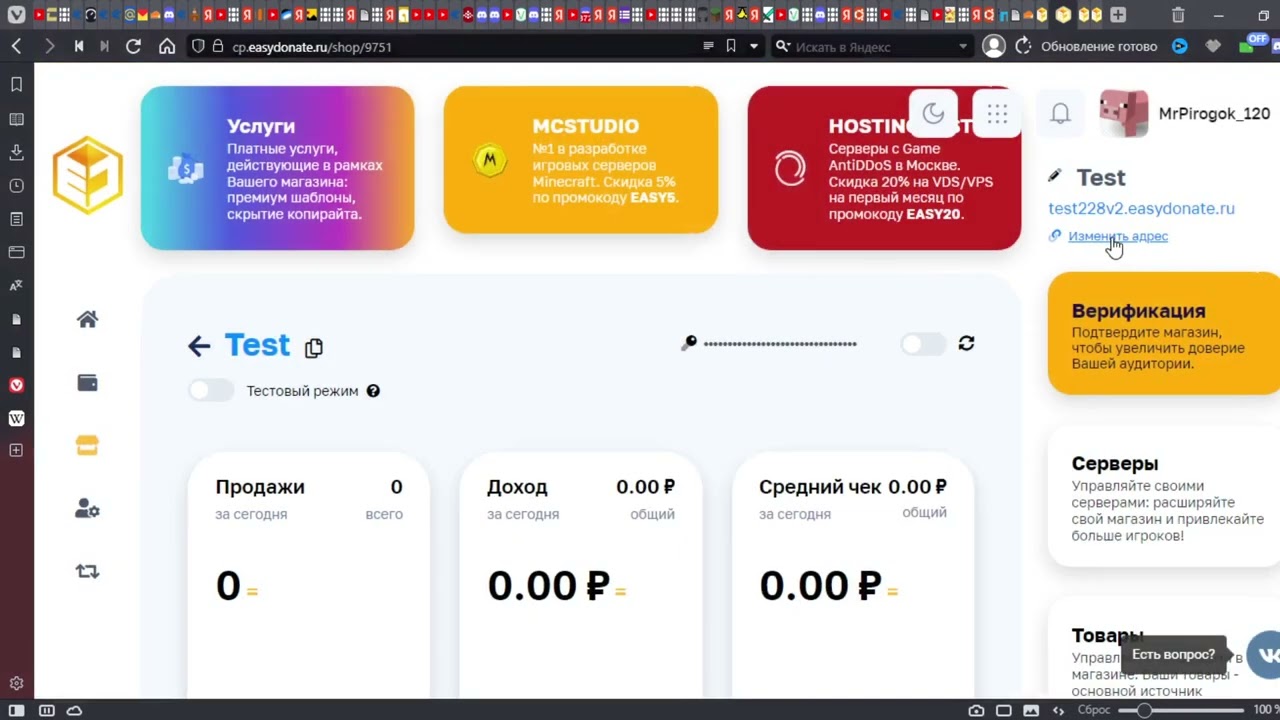Add a web panel with plus icon

point(16,451)
